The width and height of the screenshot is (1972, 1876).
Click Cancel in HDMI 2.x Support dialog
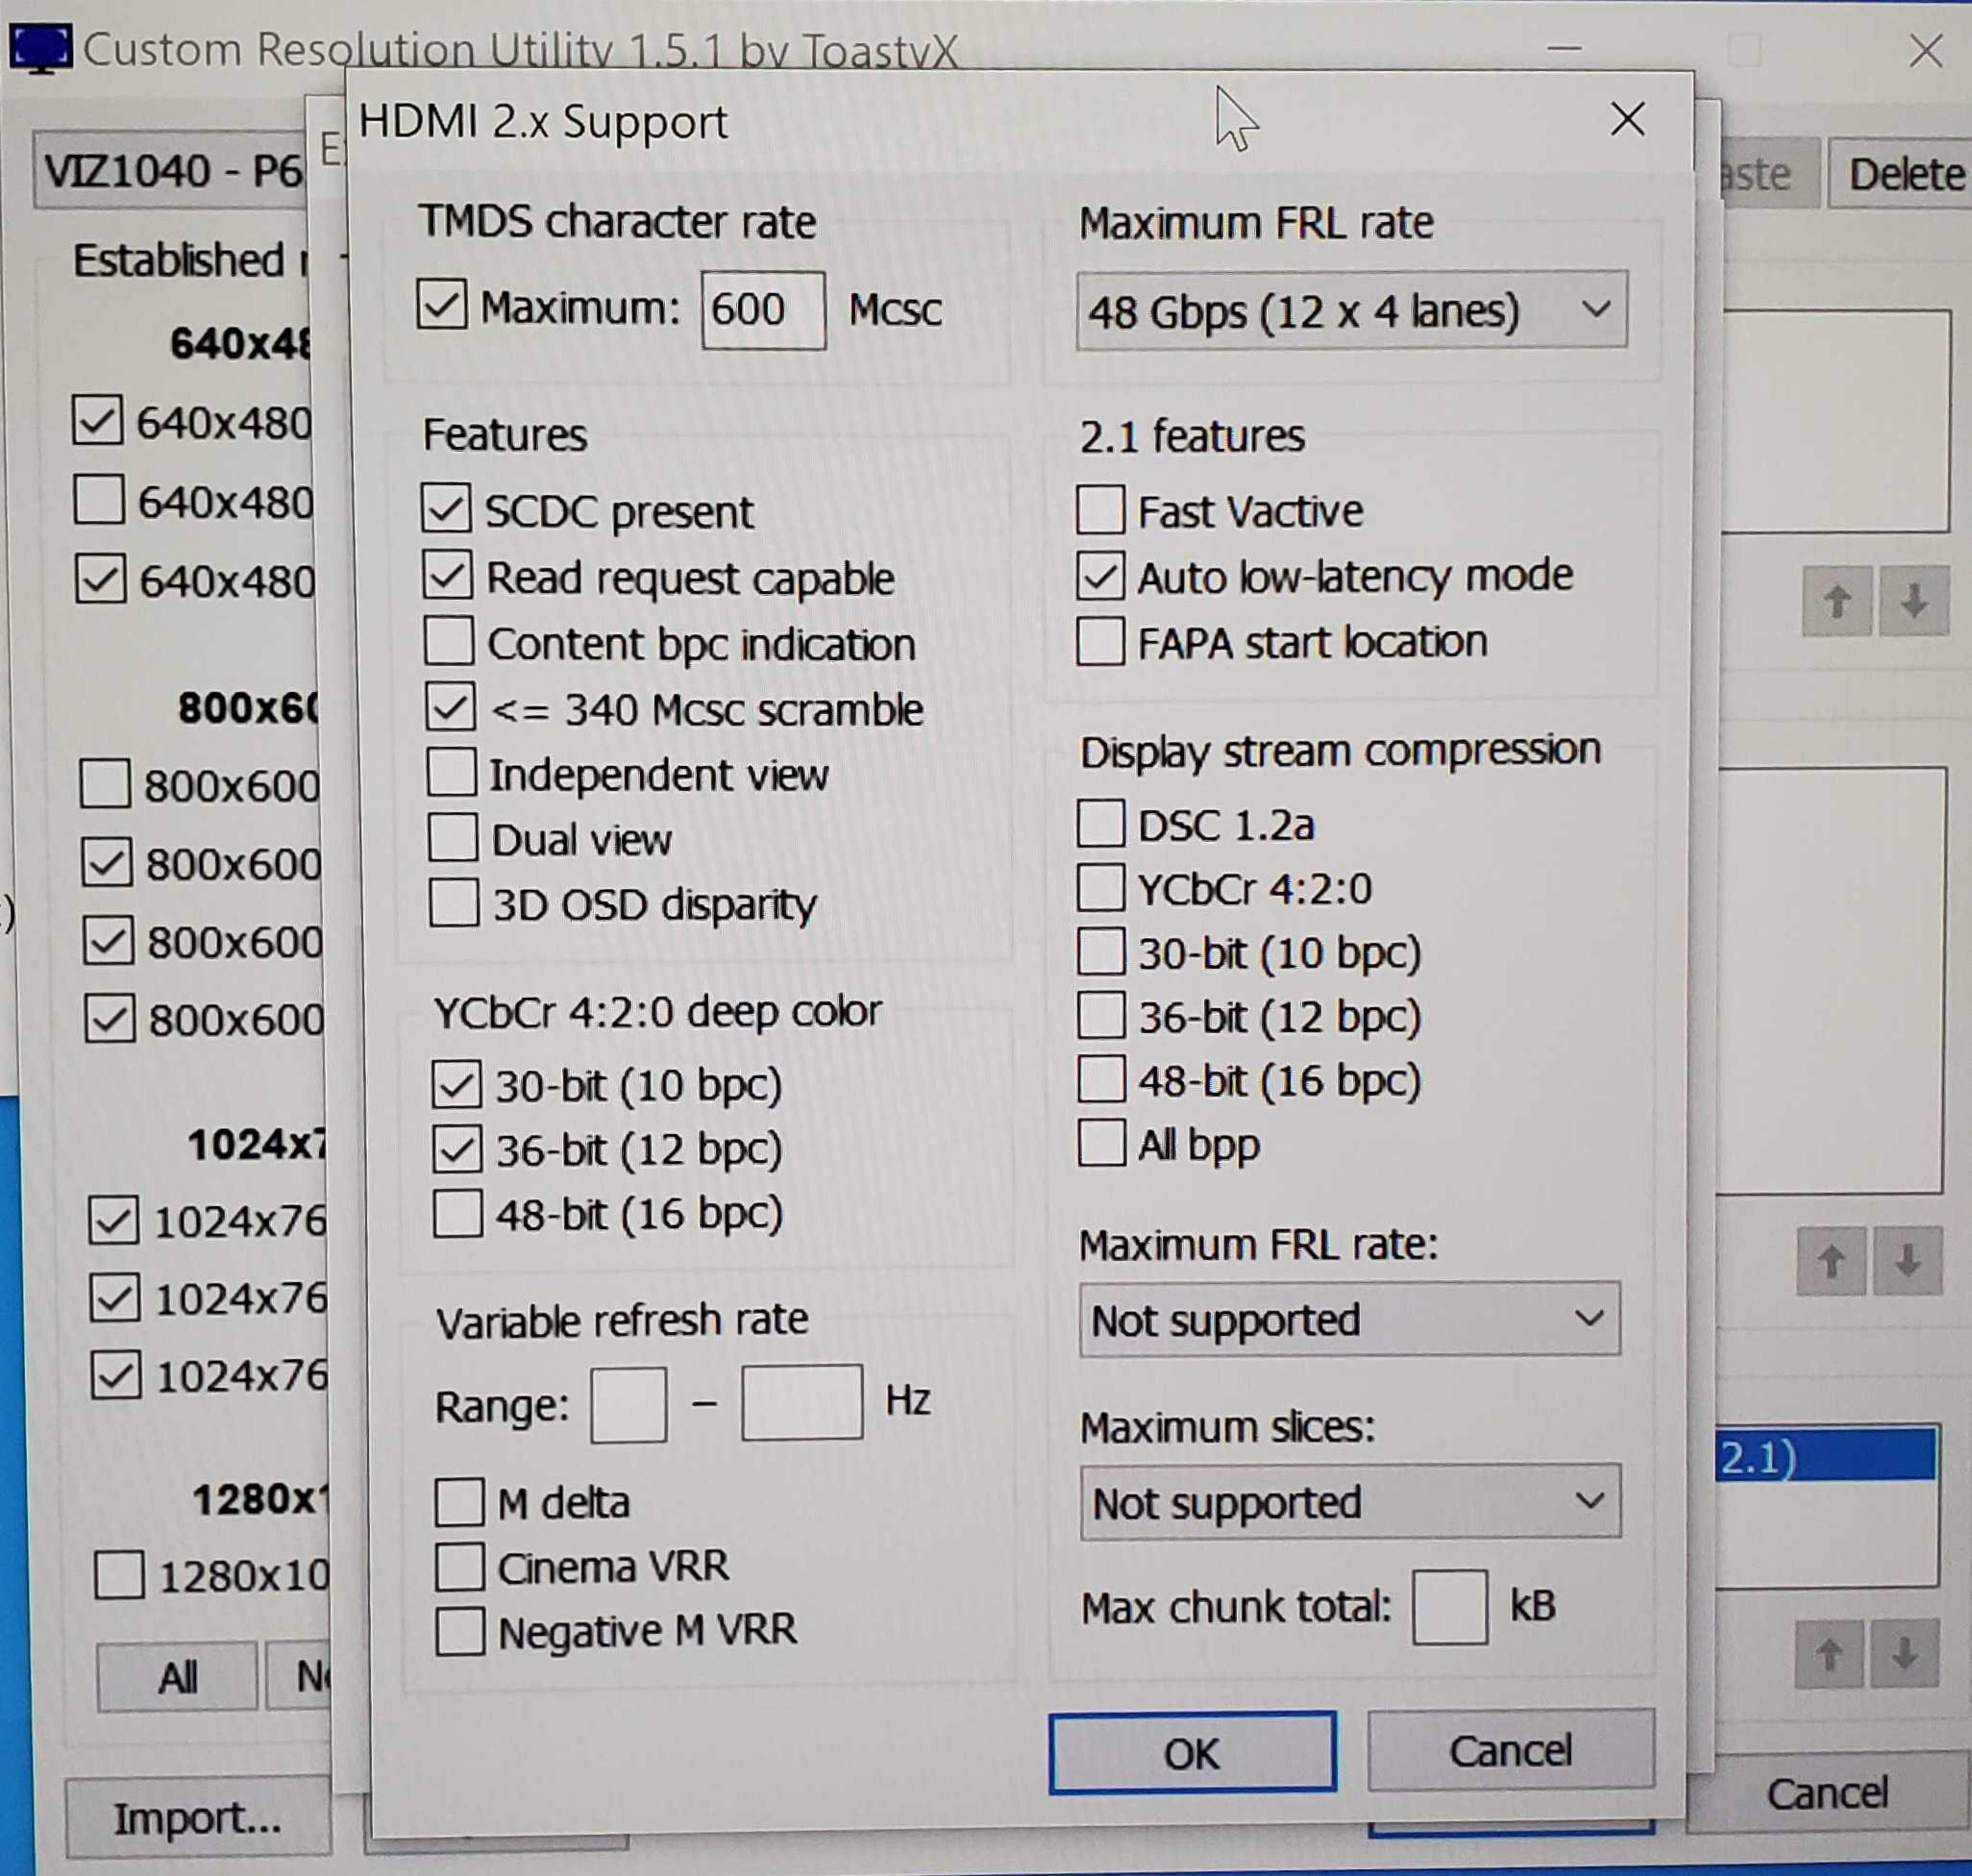point(1510,1751)
